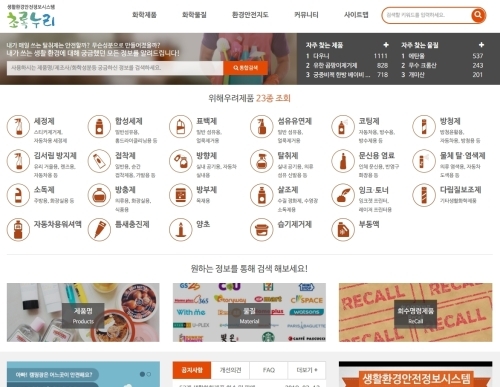The width and height of the screenshot is (500, 387).
Task: Click the 세정제 spray bottle icon
Action: click(18, 126)
